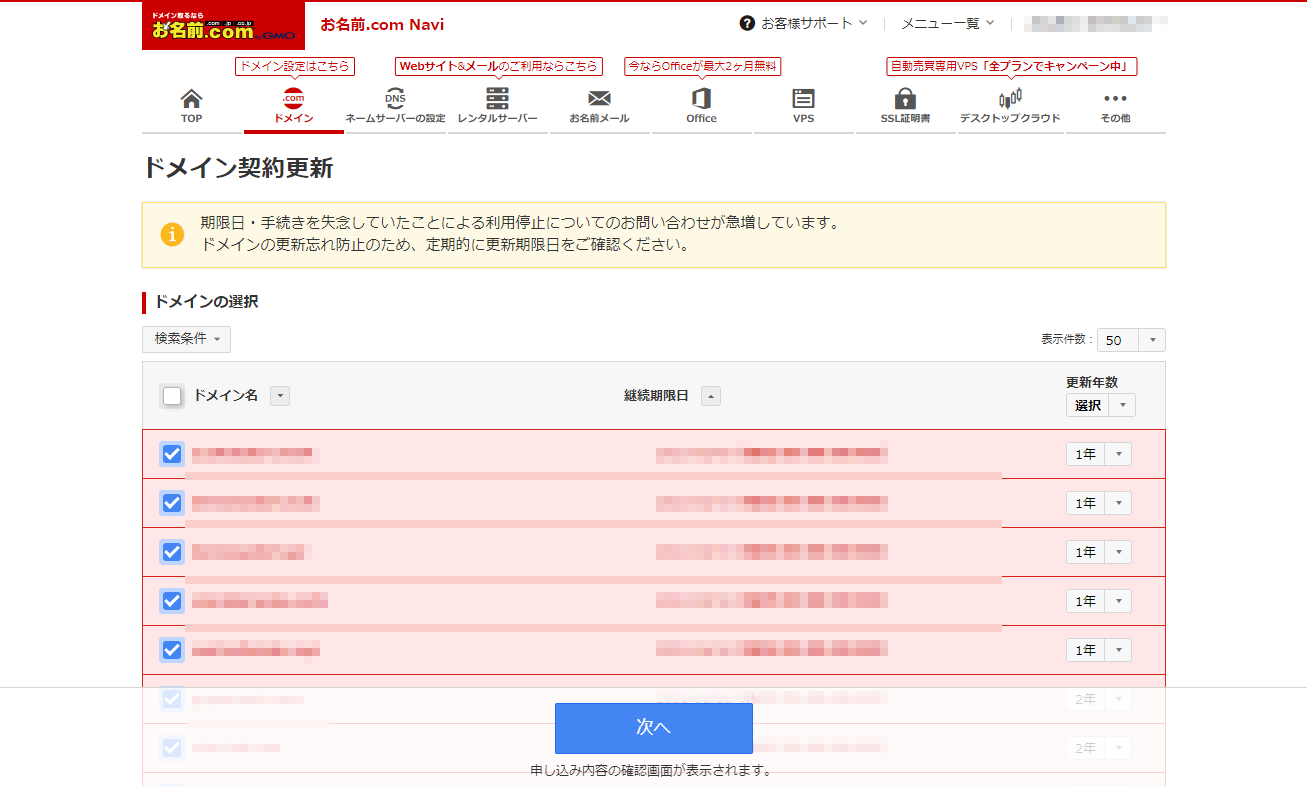
Task: Open the メニュー一覧 menu
Action: 947,23
